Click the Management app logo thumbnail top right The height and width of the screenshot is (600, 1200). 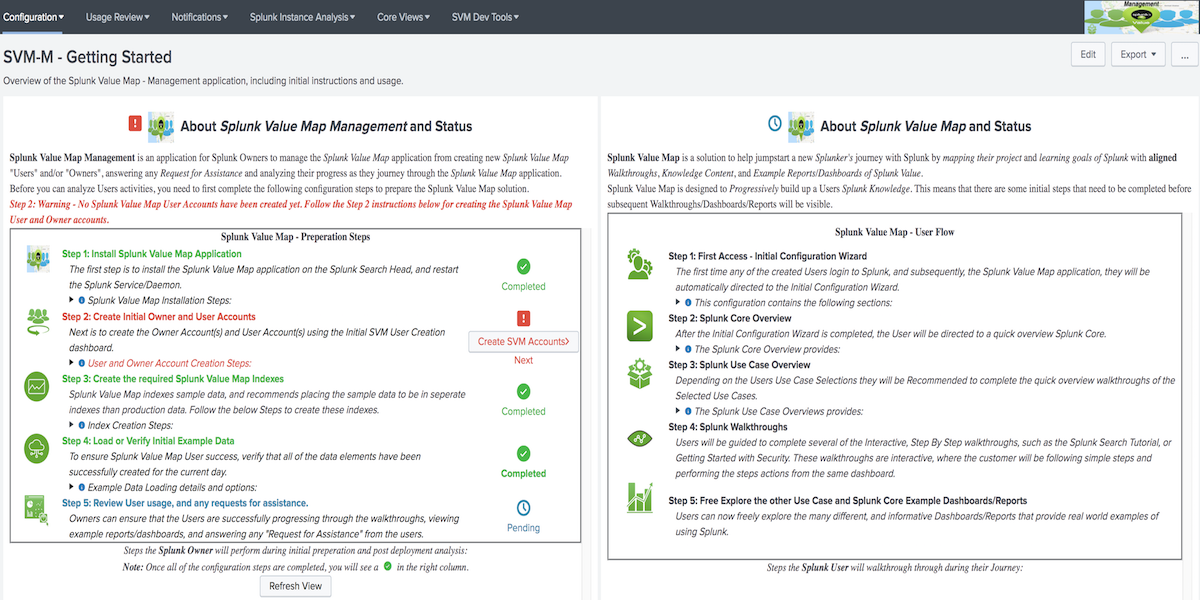pyautogui.click(x=1140, y=17)
